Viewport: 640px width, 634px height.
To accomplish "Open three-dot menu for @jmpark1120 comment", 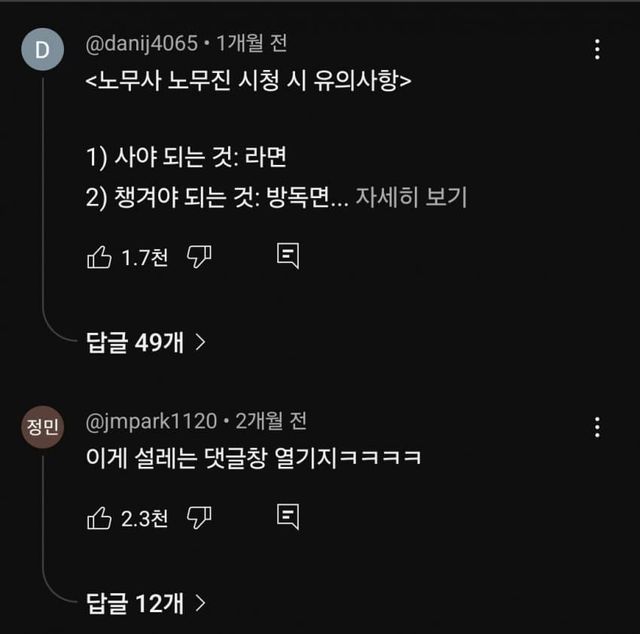I will click(x=597, y=427).
